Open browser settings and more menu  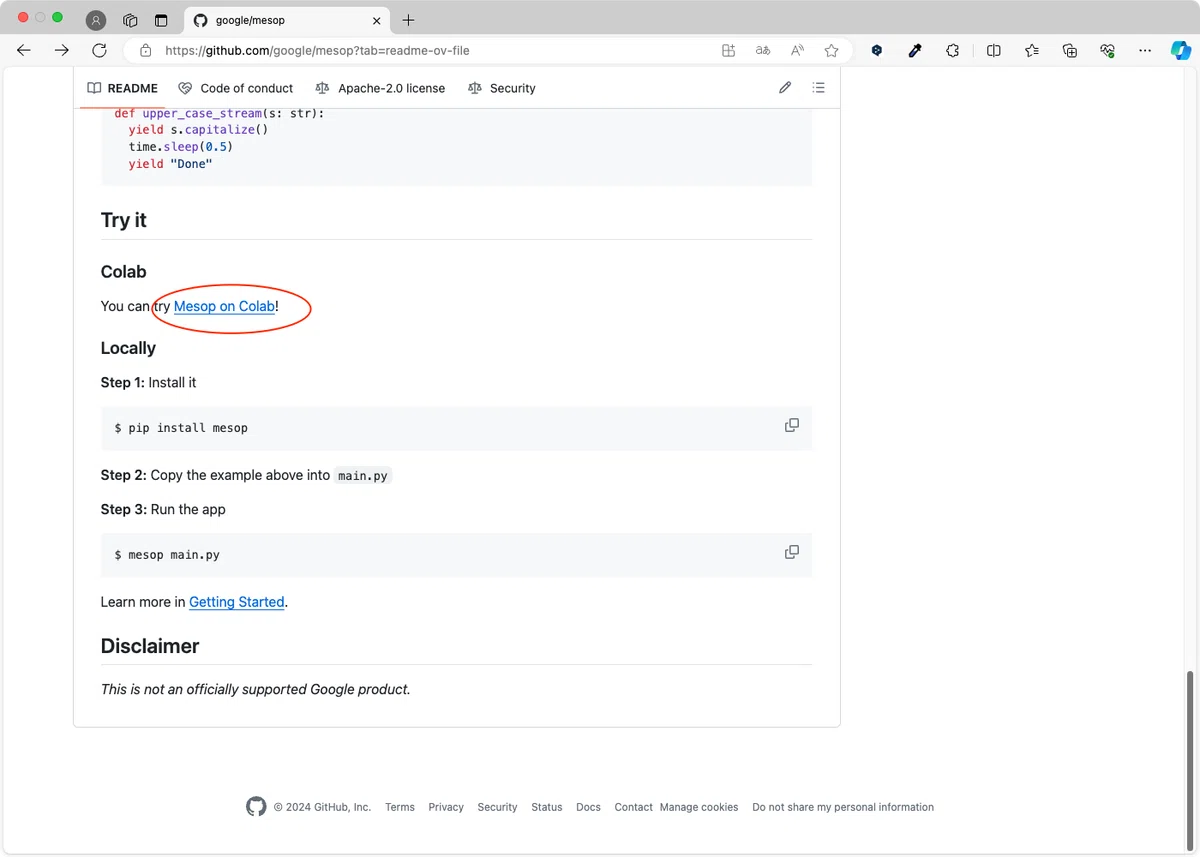[x=1145, y=50]
